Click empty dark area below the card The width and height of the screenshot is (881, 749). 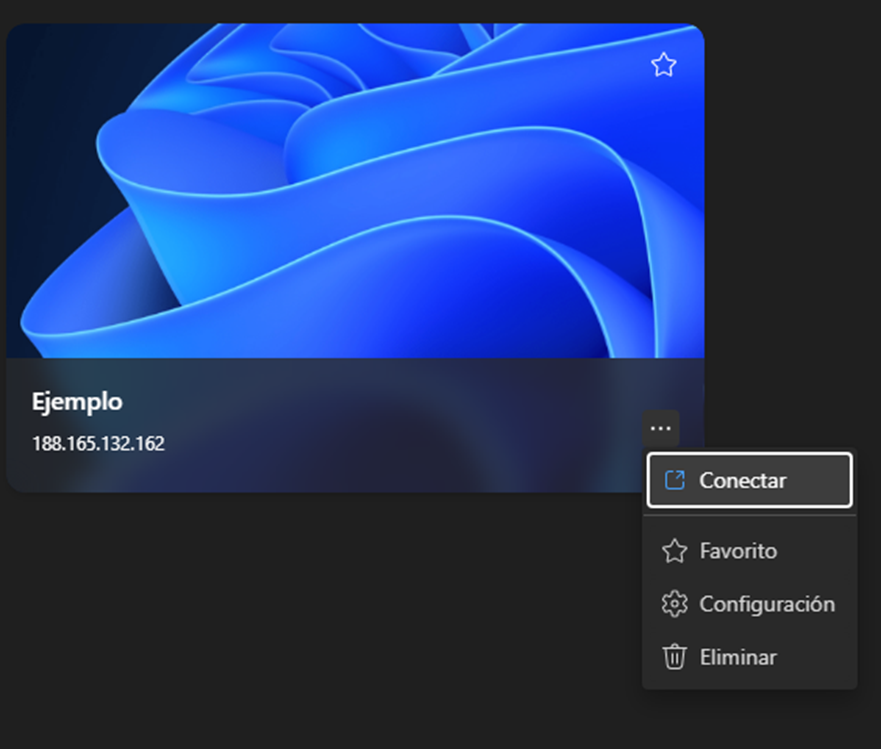point(300,620)
